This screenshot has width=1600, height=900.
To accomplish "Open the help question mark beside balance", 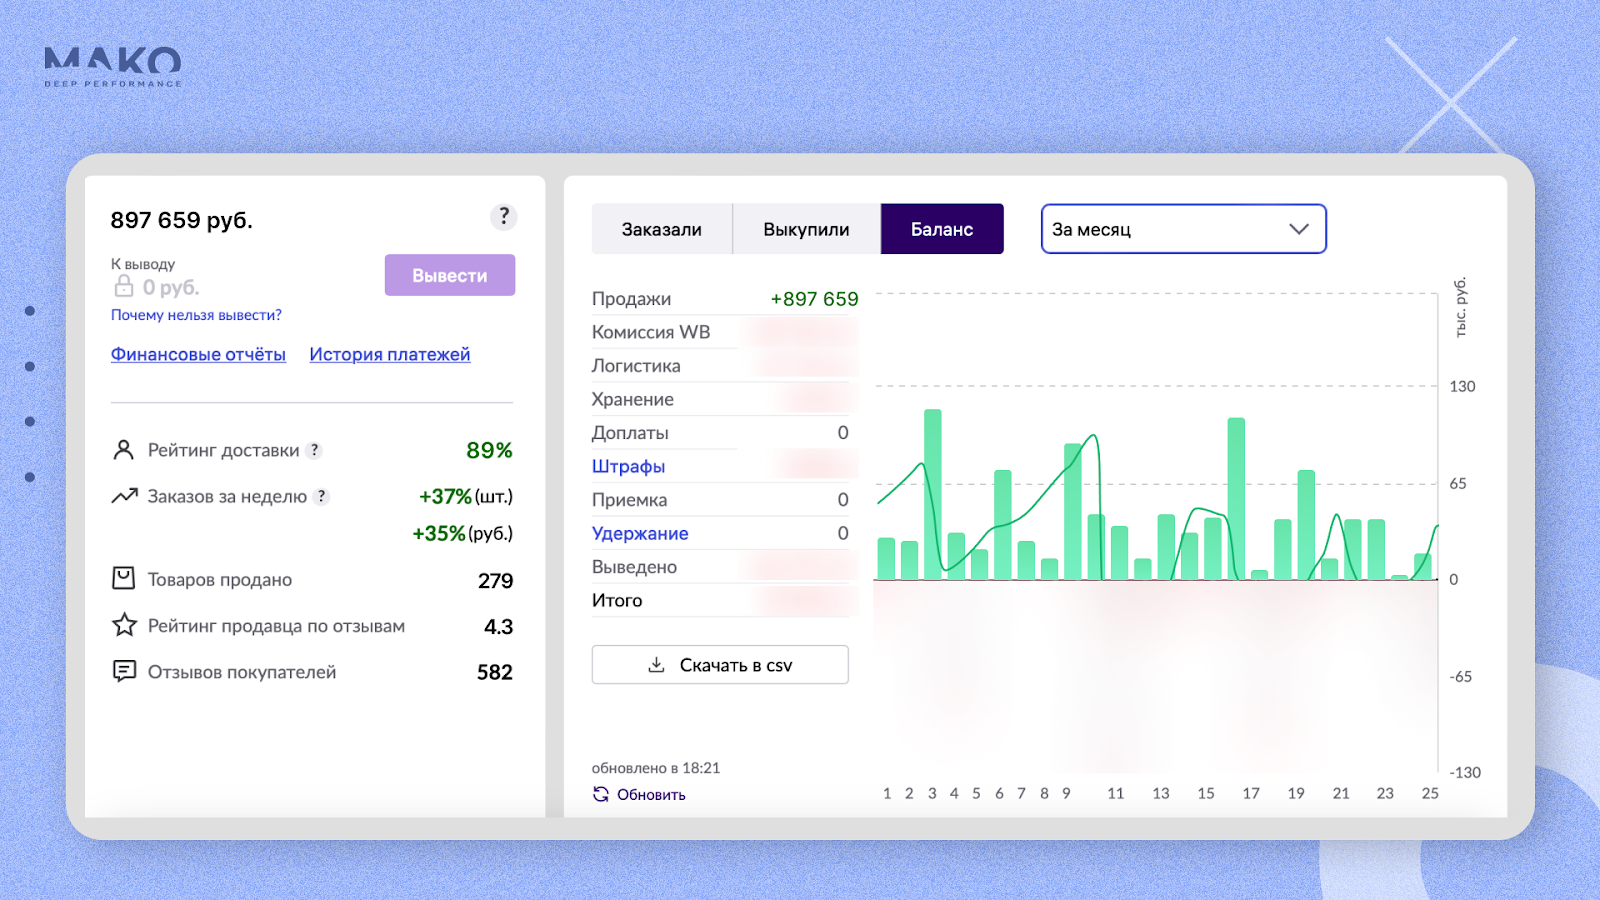I will [x=504, y=216].
